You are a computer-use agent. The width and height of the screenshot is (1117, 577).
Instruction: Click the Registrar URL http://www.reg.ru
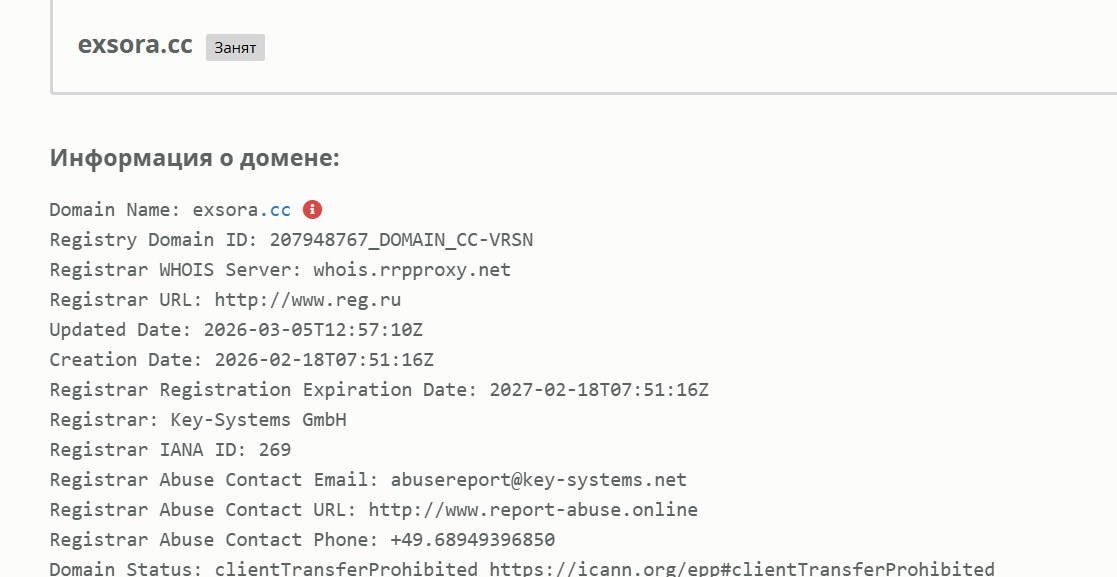click(308, 300)
